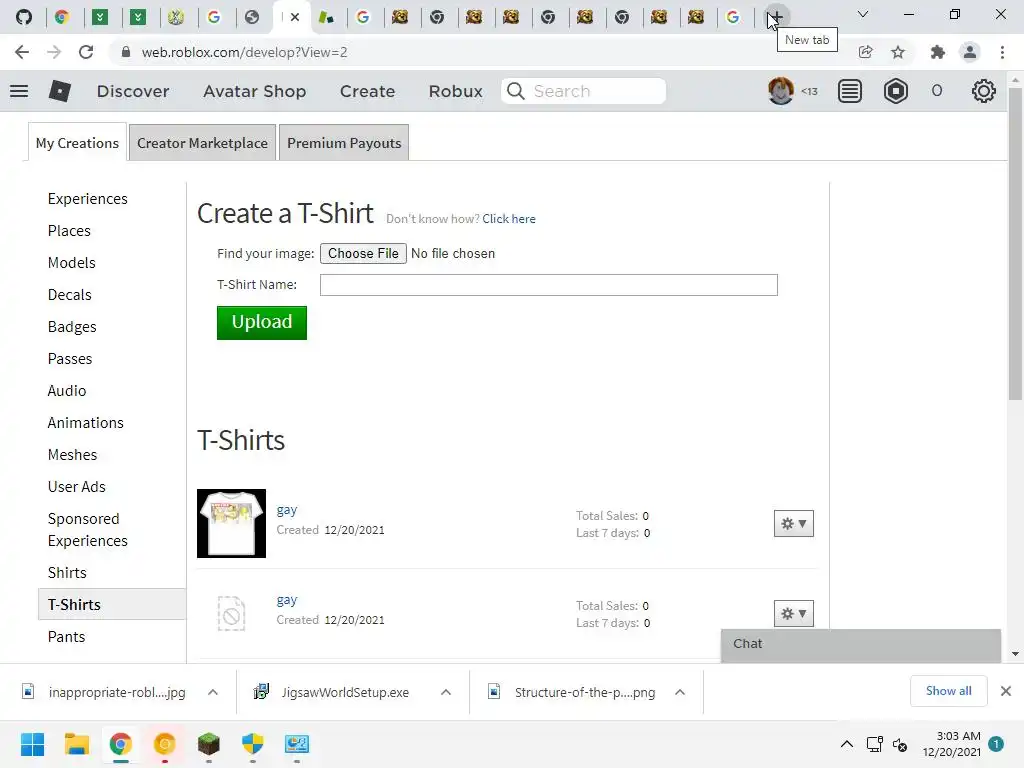Image resolution: width=1024 pixels, height=768 pixels.
Task: Expand options for JigsawWorldSetup.exe download
Action: 446,692
